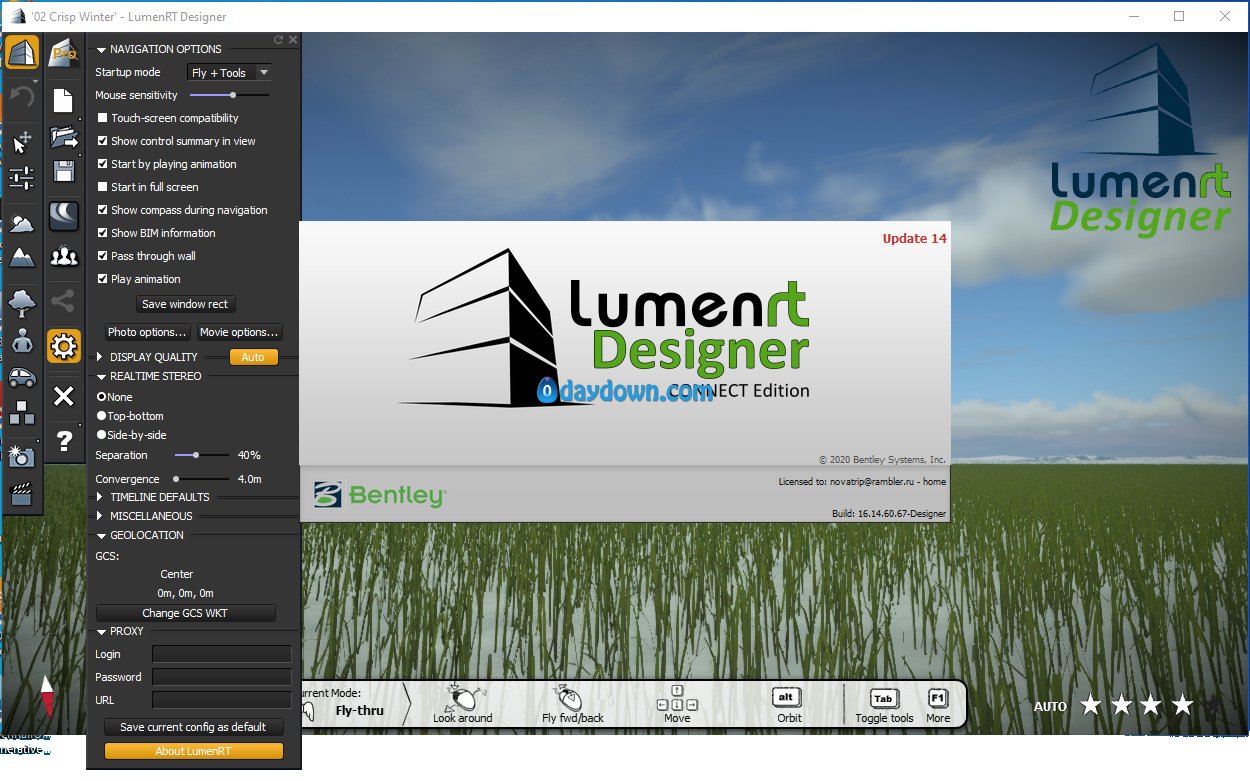1250x781 pixels.
Task: Click the small undock arrow in panel header
Action: point(279,40)
